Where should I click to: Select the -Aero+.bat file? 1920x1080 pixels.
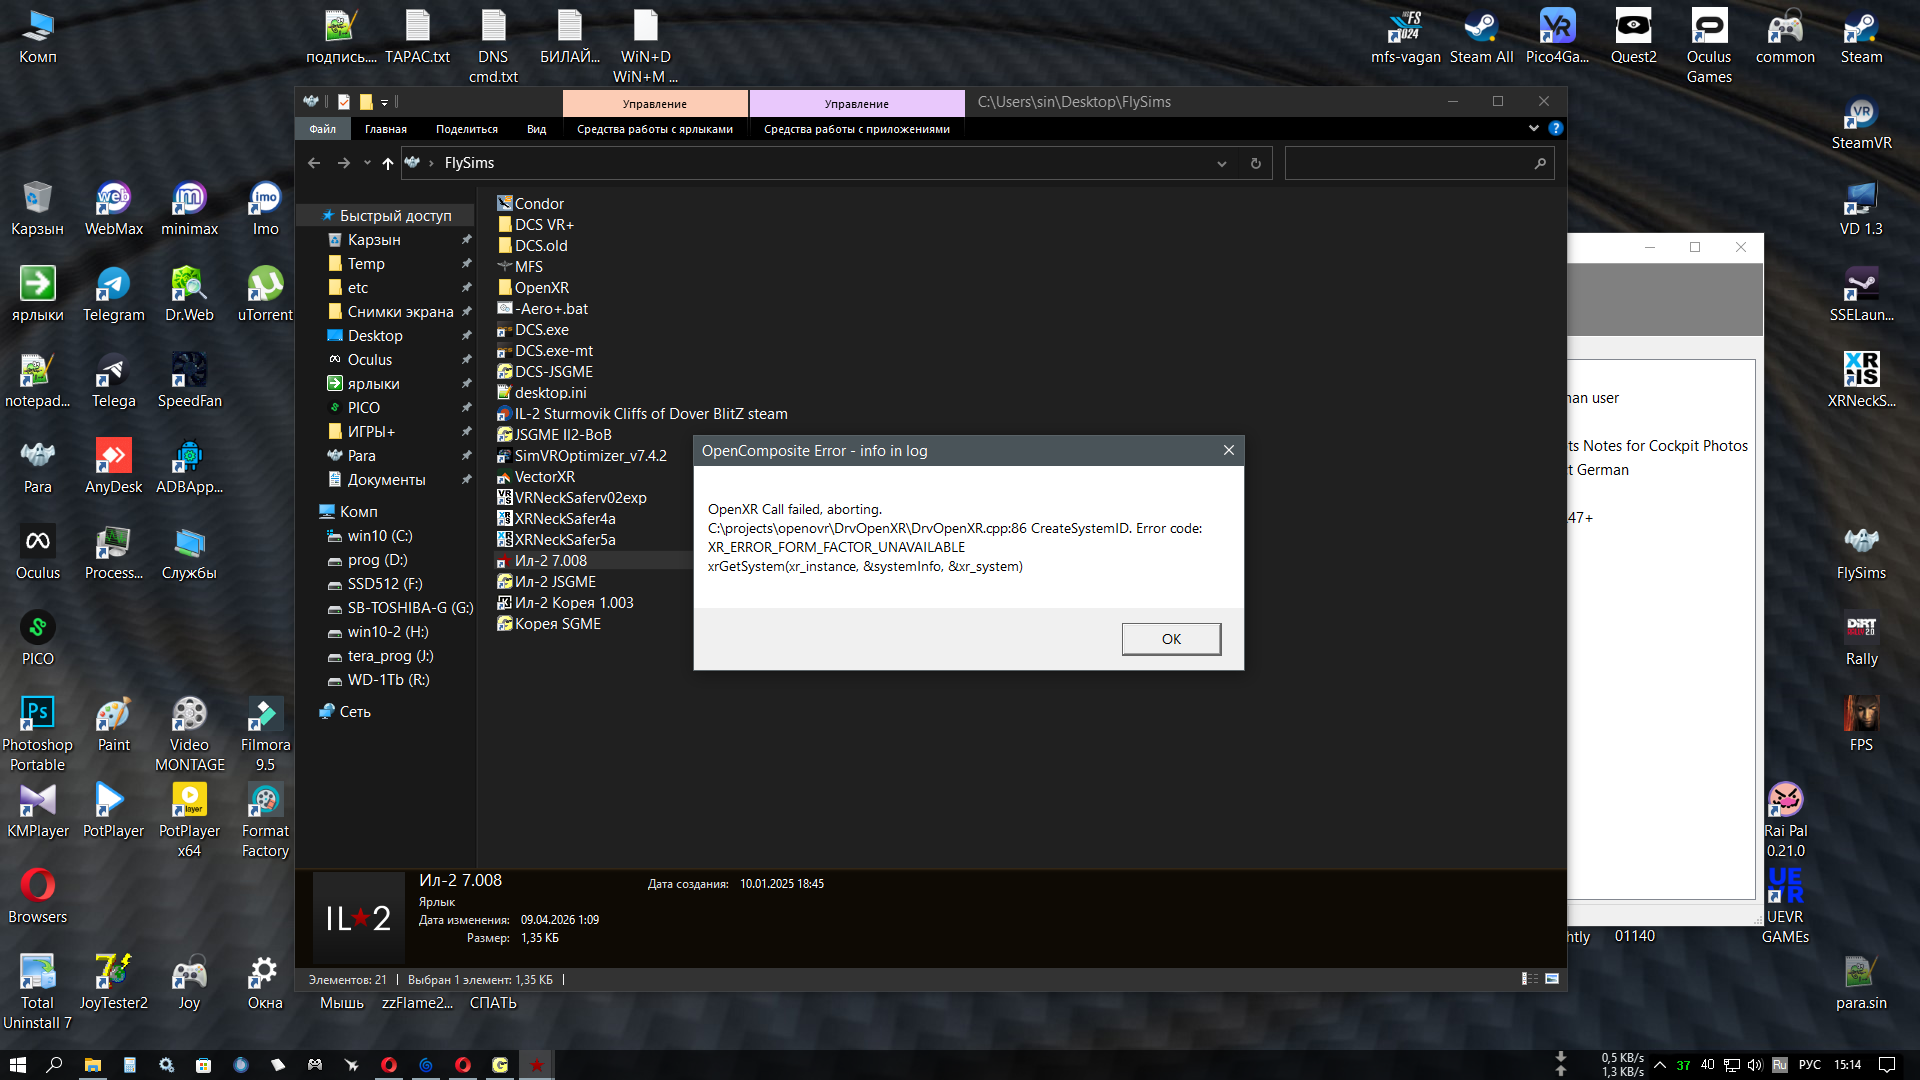542,309
